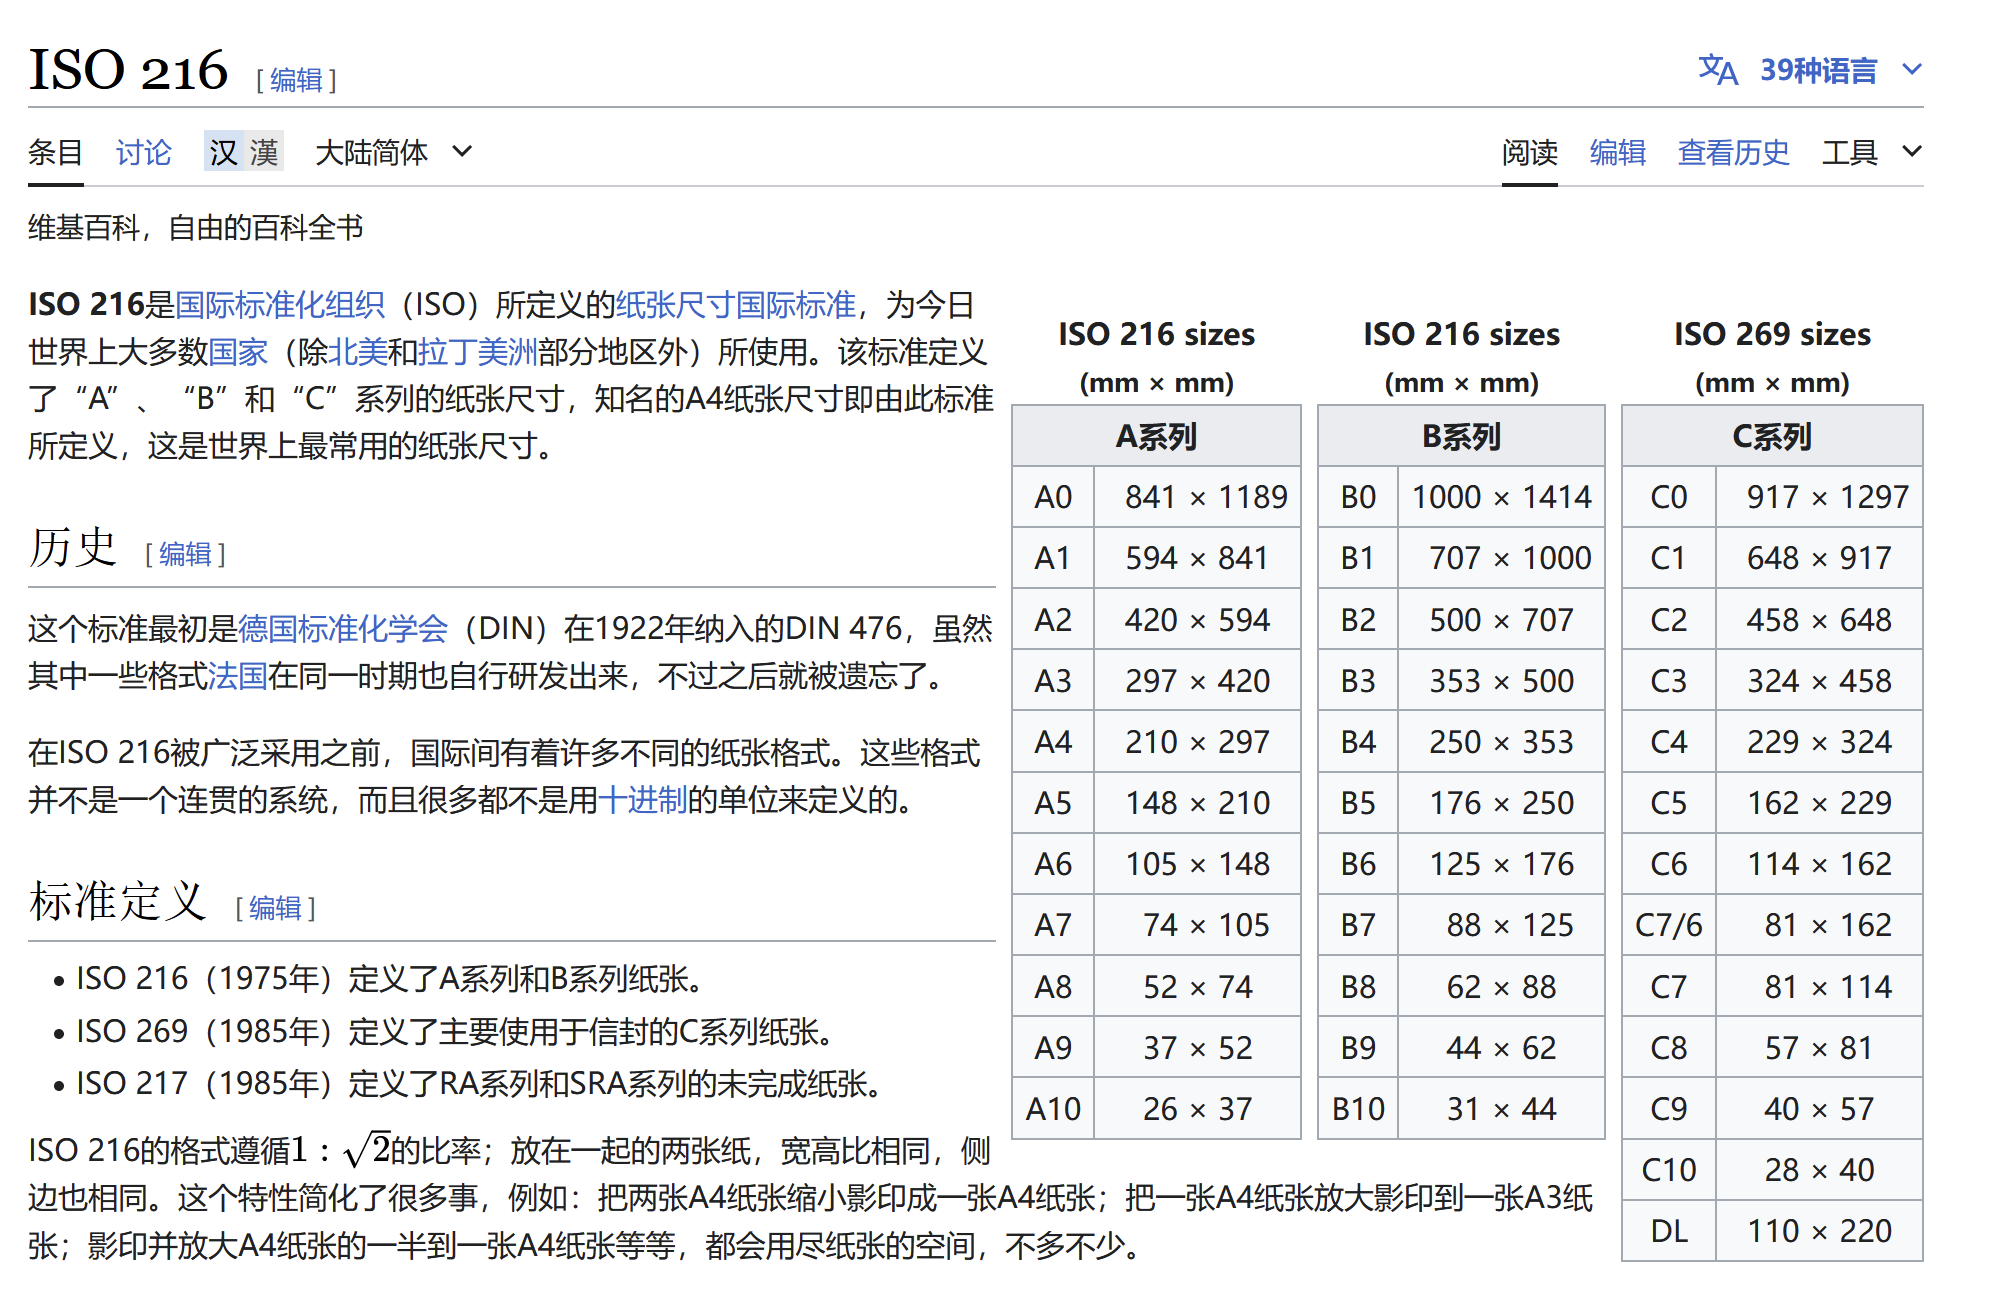
Task: Open the 大陆简体 variant dropdown
Action: point(392,152)
